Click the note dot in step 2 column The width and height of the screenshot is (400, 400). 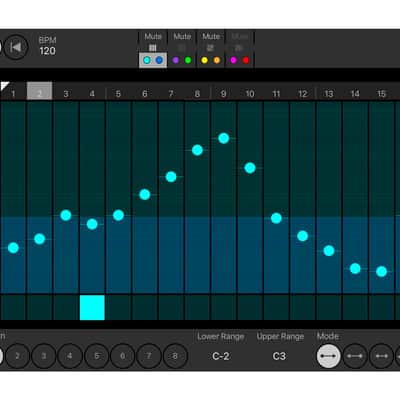point(40,239)
